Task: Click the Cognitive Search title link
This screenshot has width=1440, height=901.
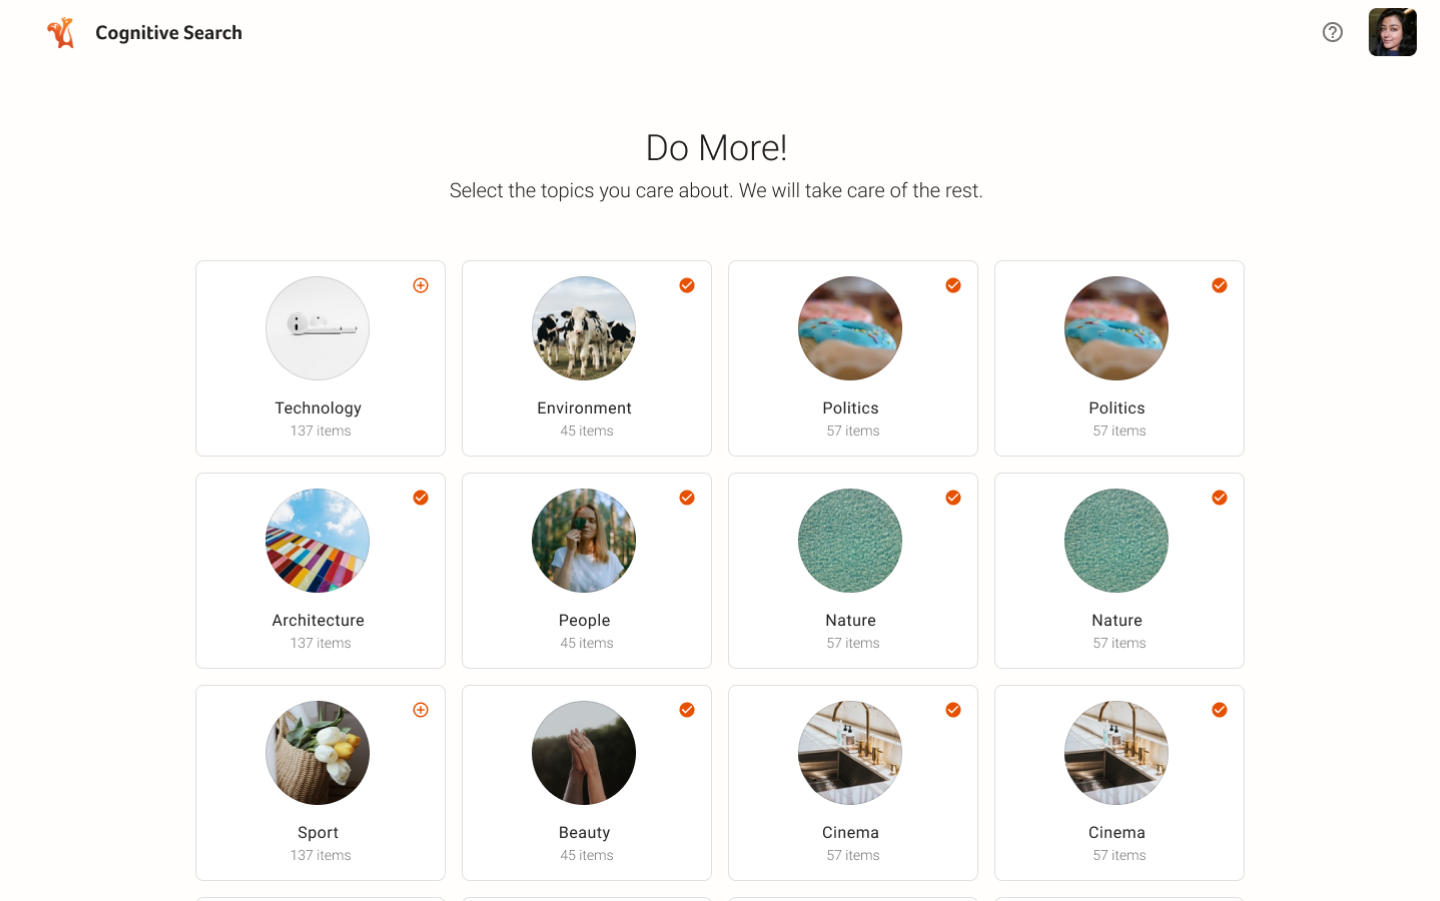Action: [169, 33]
